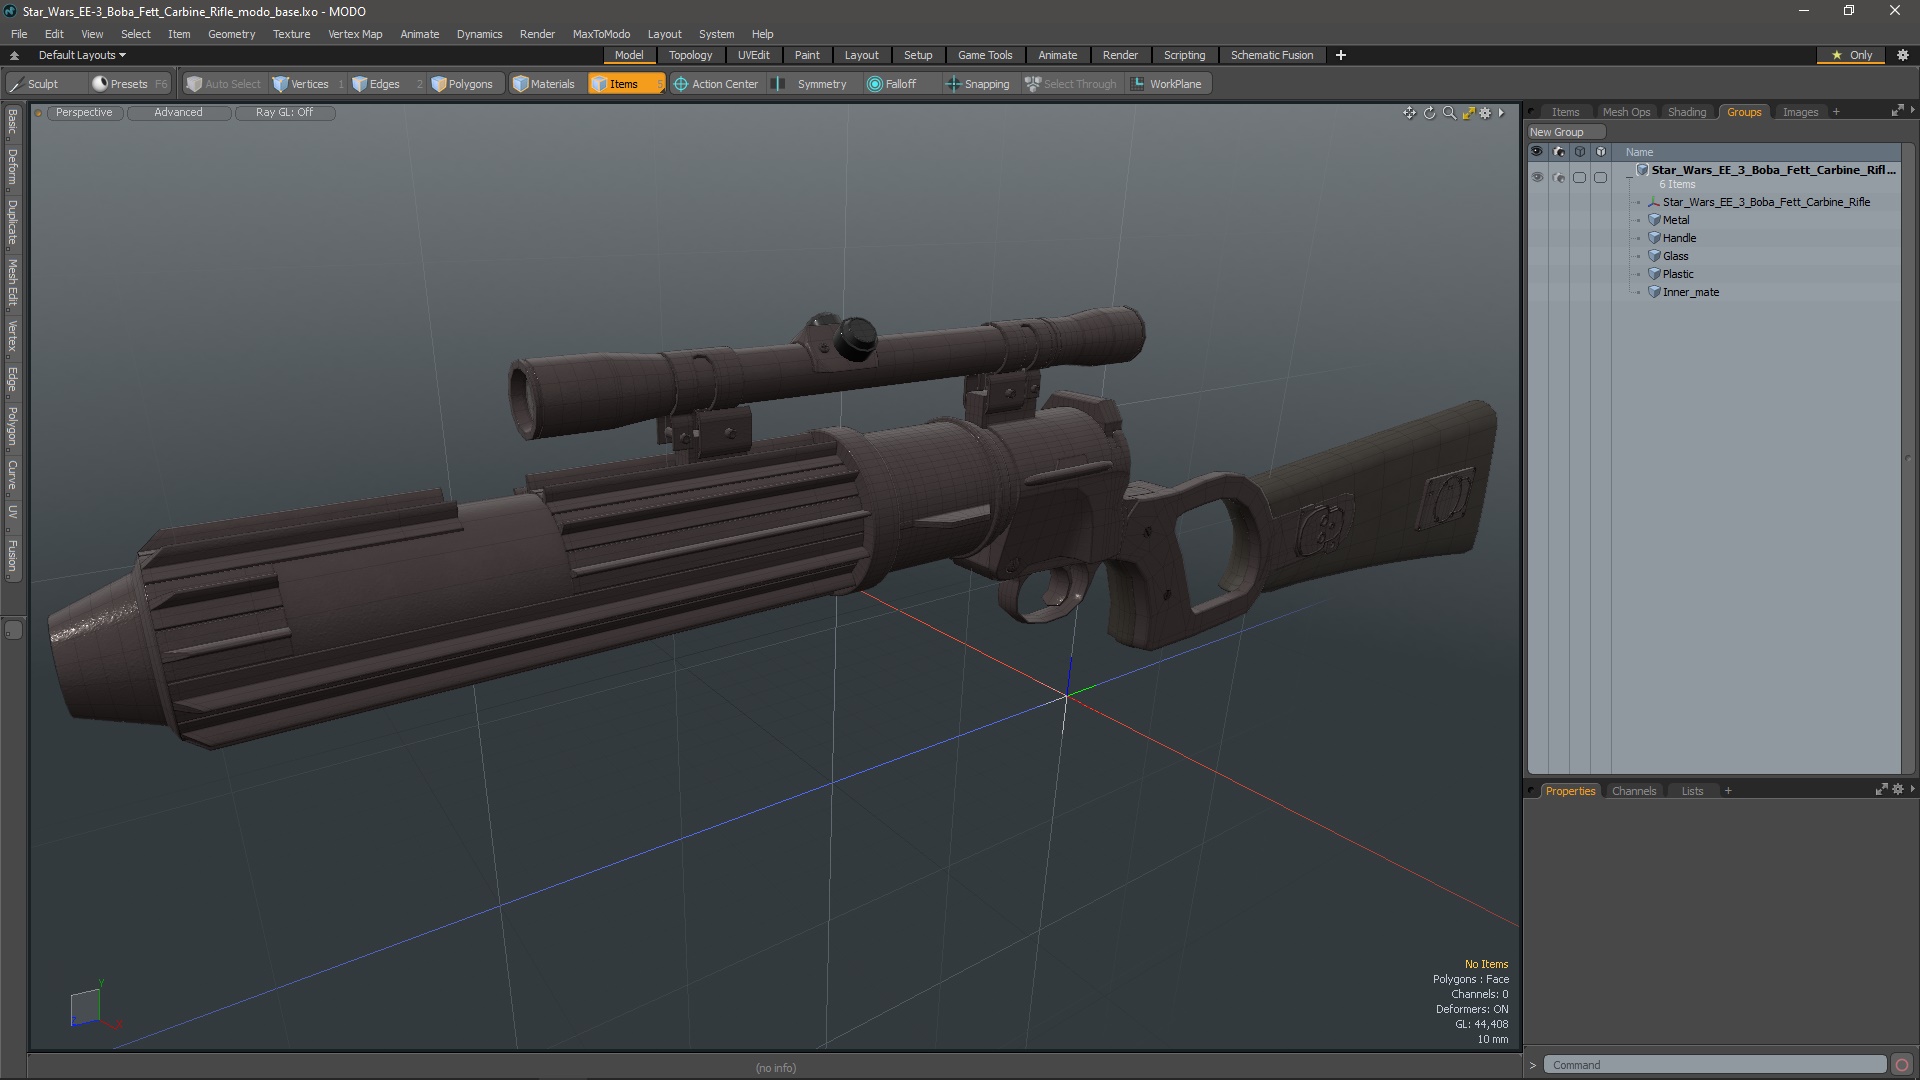Toggle visibility eye of Star_Wars group
The image size is (1920, 1080).
click(1537, 177)
